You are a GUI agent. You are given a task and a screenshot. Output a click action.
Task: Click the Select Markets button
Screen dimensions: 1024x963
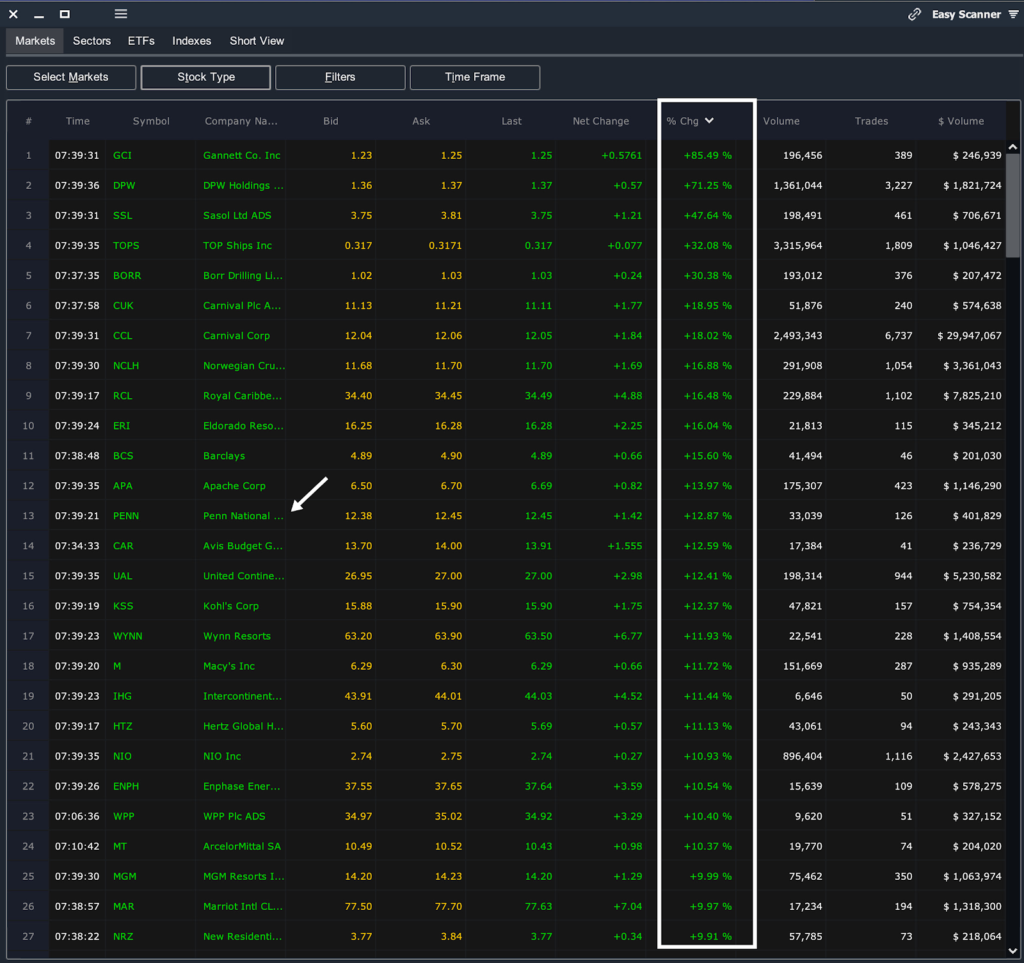pos(71,77)
